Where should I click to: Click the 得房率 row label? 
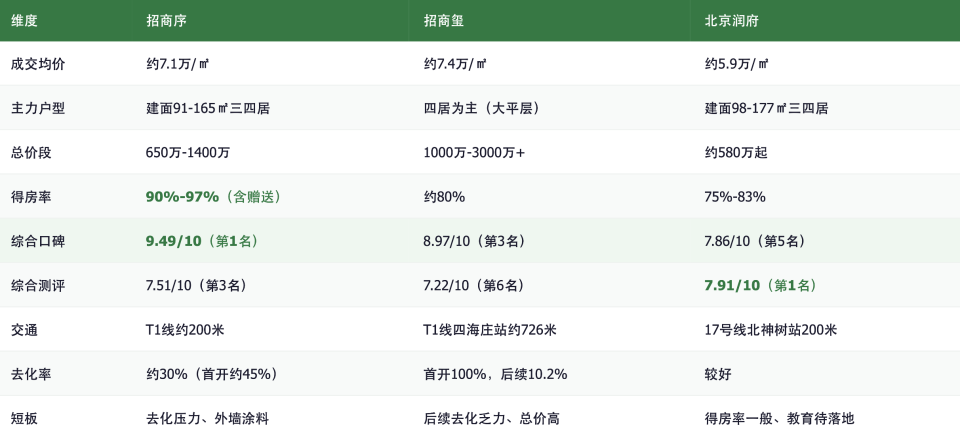coord(31,197)
